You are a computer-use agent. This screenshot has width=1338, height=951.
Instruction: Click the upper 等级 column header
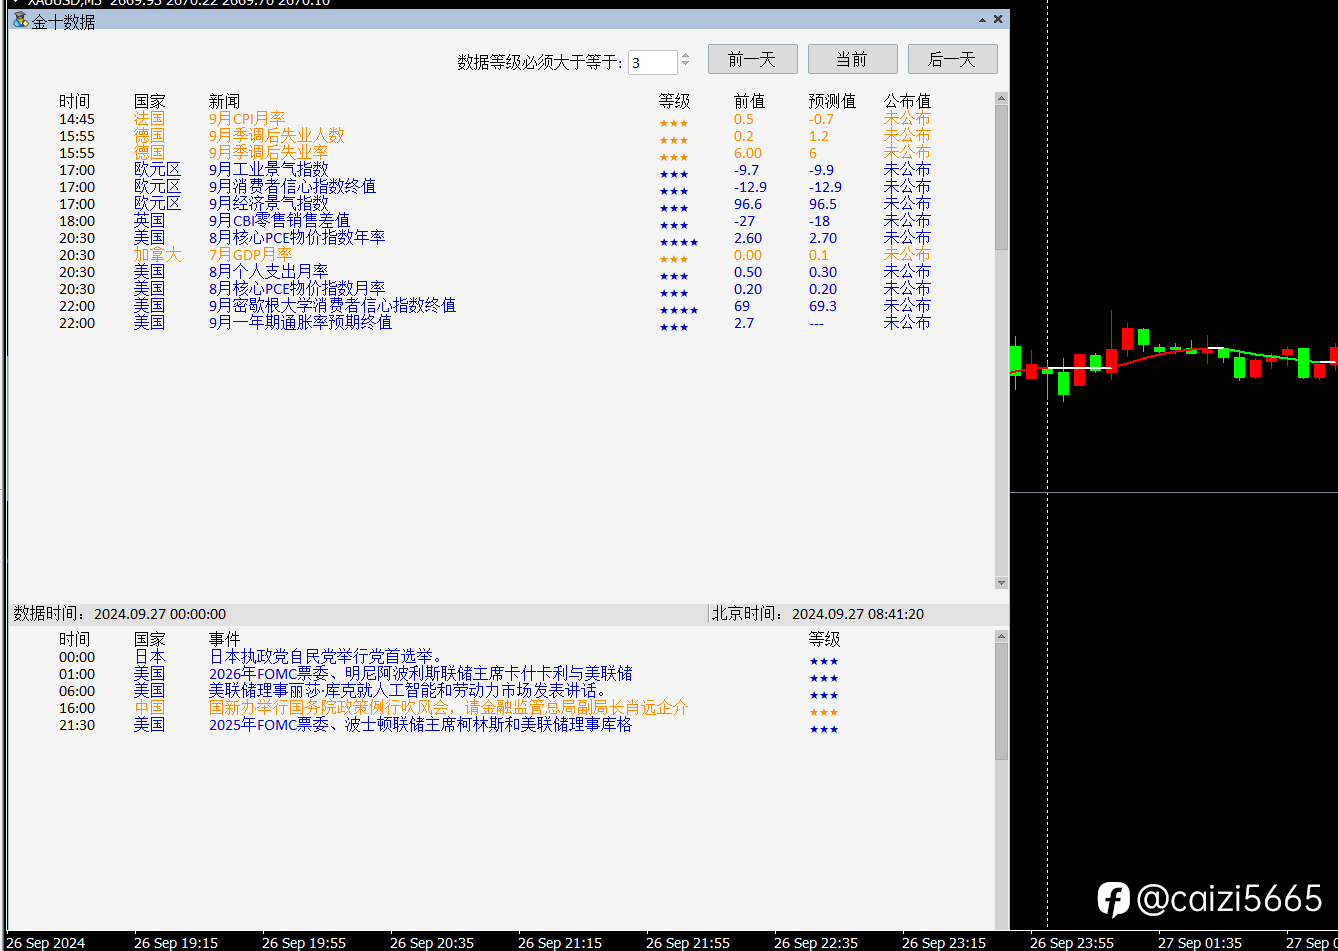point(674,101)
